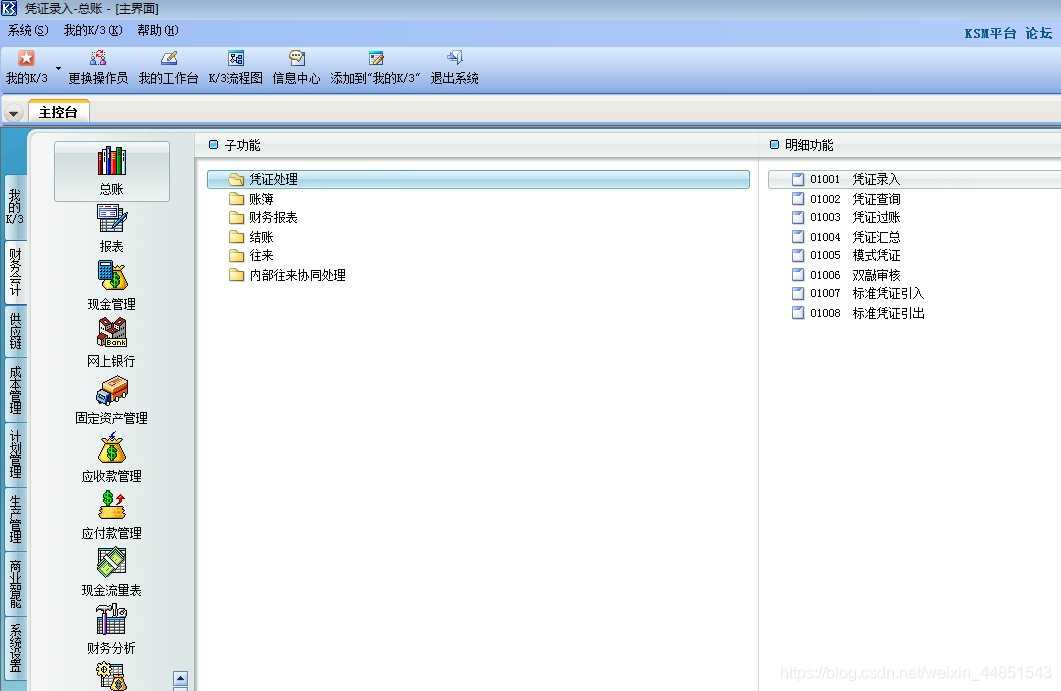Open the round dropdown button left of 主控台 tab
Screen dimensions: 1061x691
coord(14,113)
